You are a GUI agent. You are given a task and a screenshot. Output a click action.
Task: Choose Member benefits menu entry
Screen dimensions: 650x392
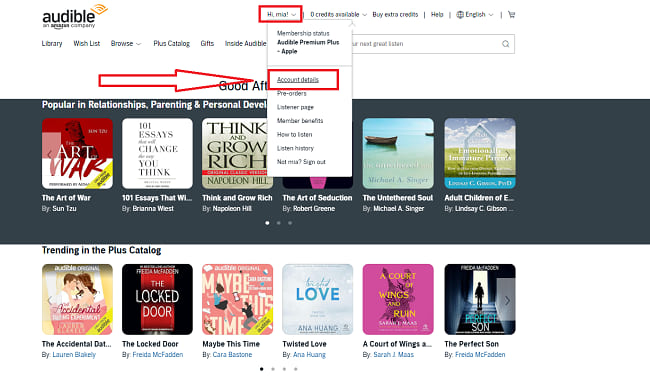coord(300,121)
